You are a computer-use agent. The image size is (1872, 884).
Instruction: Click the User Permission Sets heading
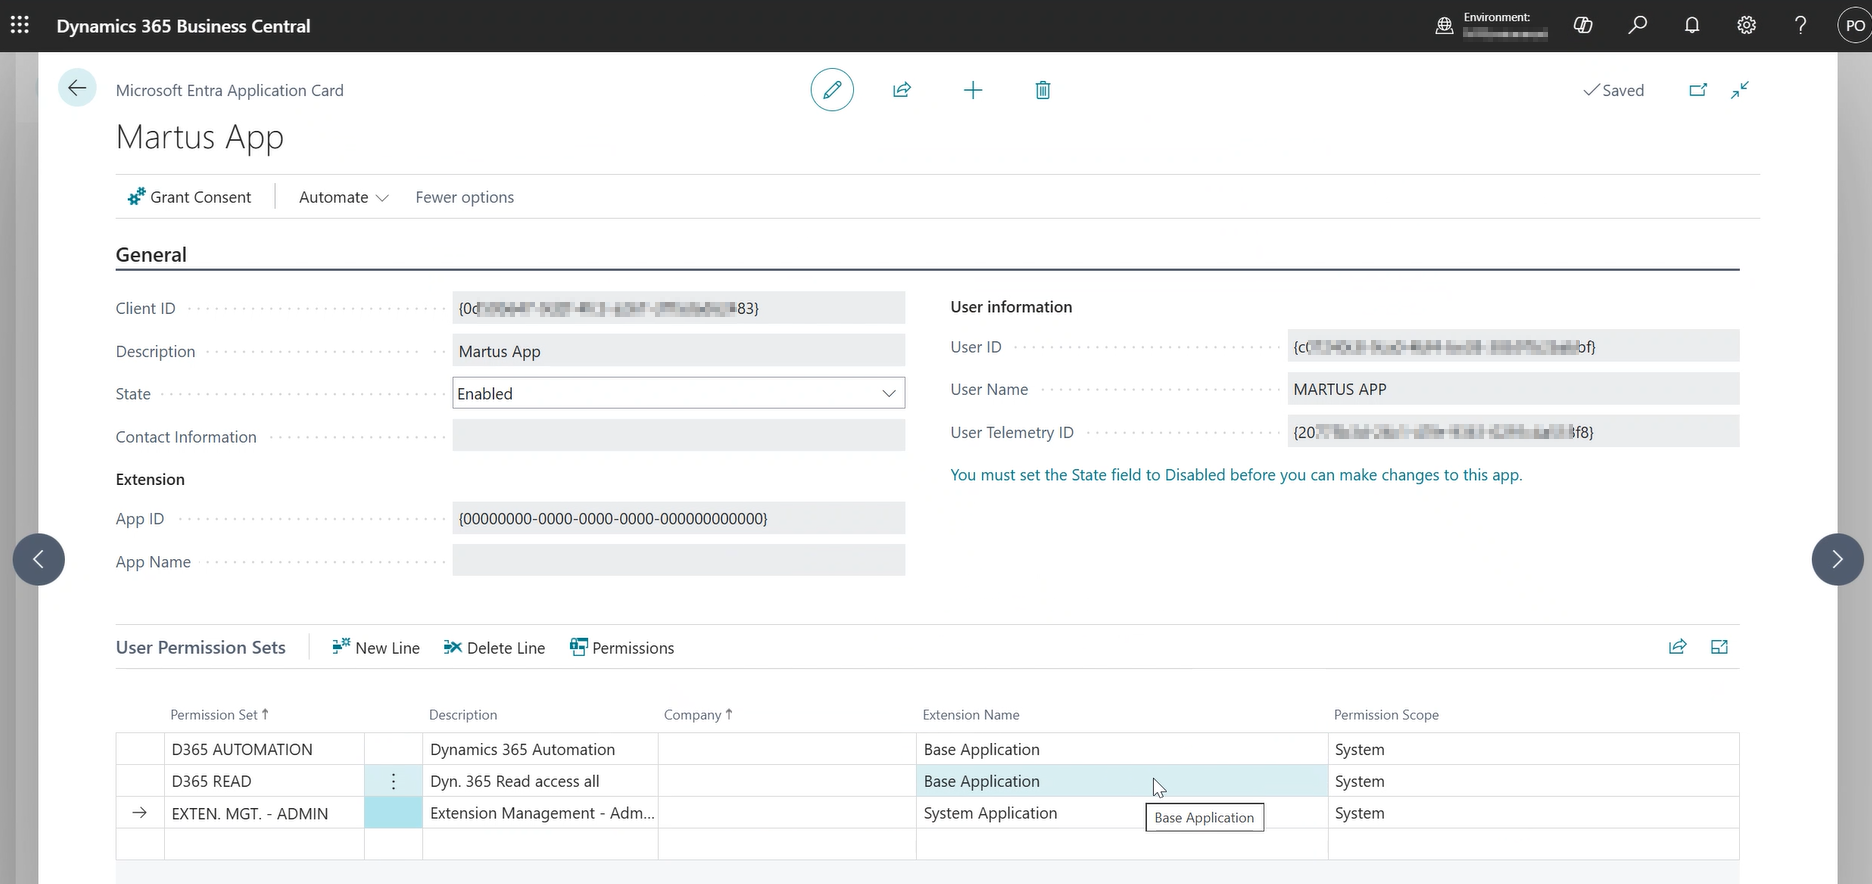click(x=201, y=647)
